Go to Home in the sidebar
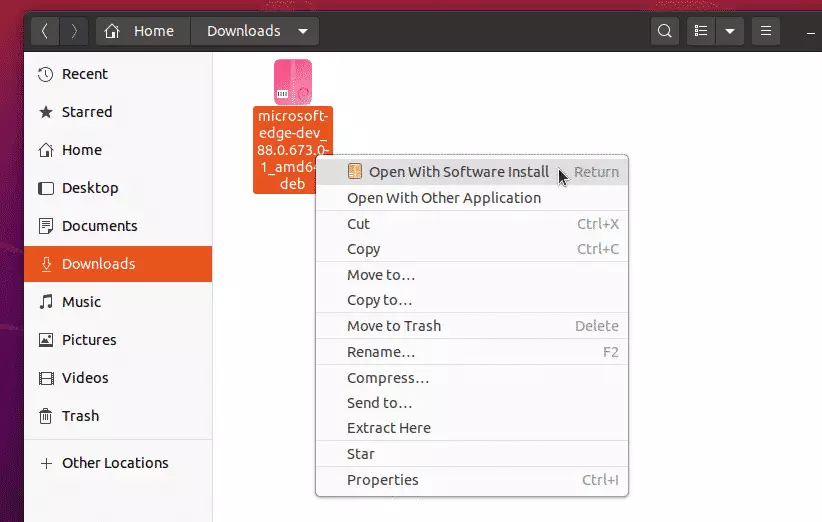Screen dimensions: 822x522 118,150
